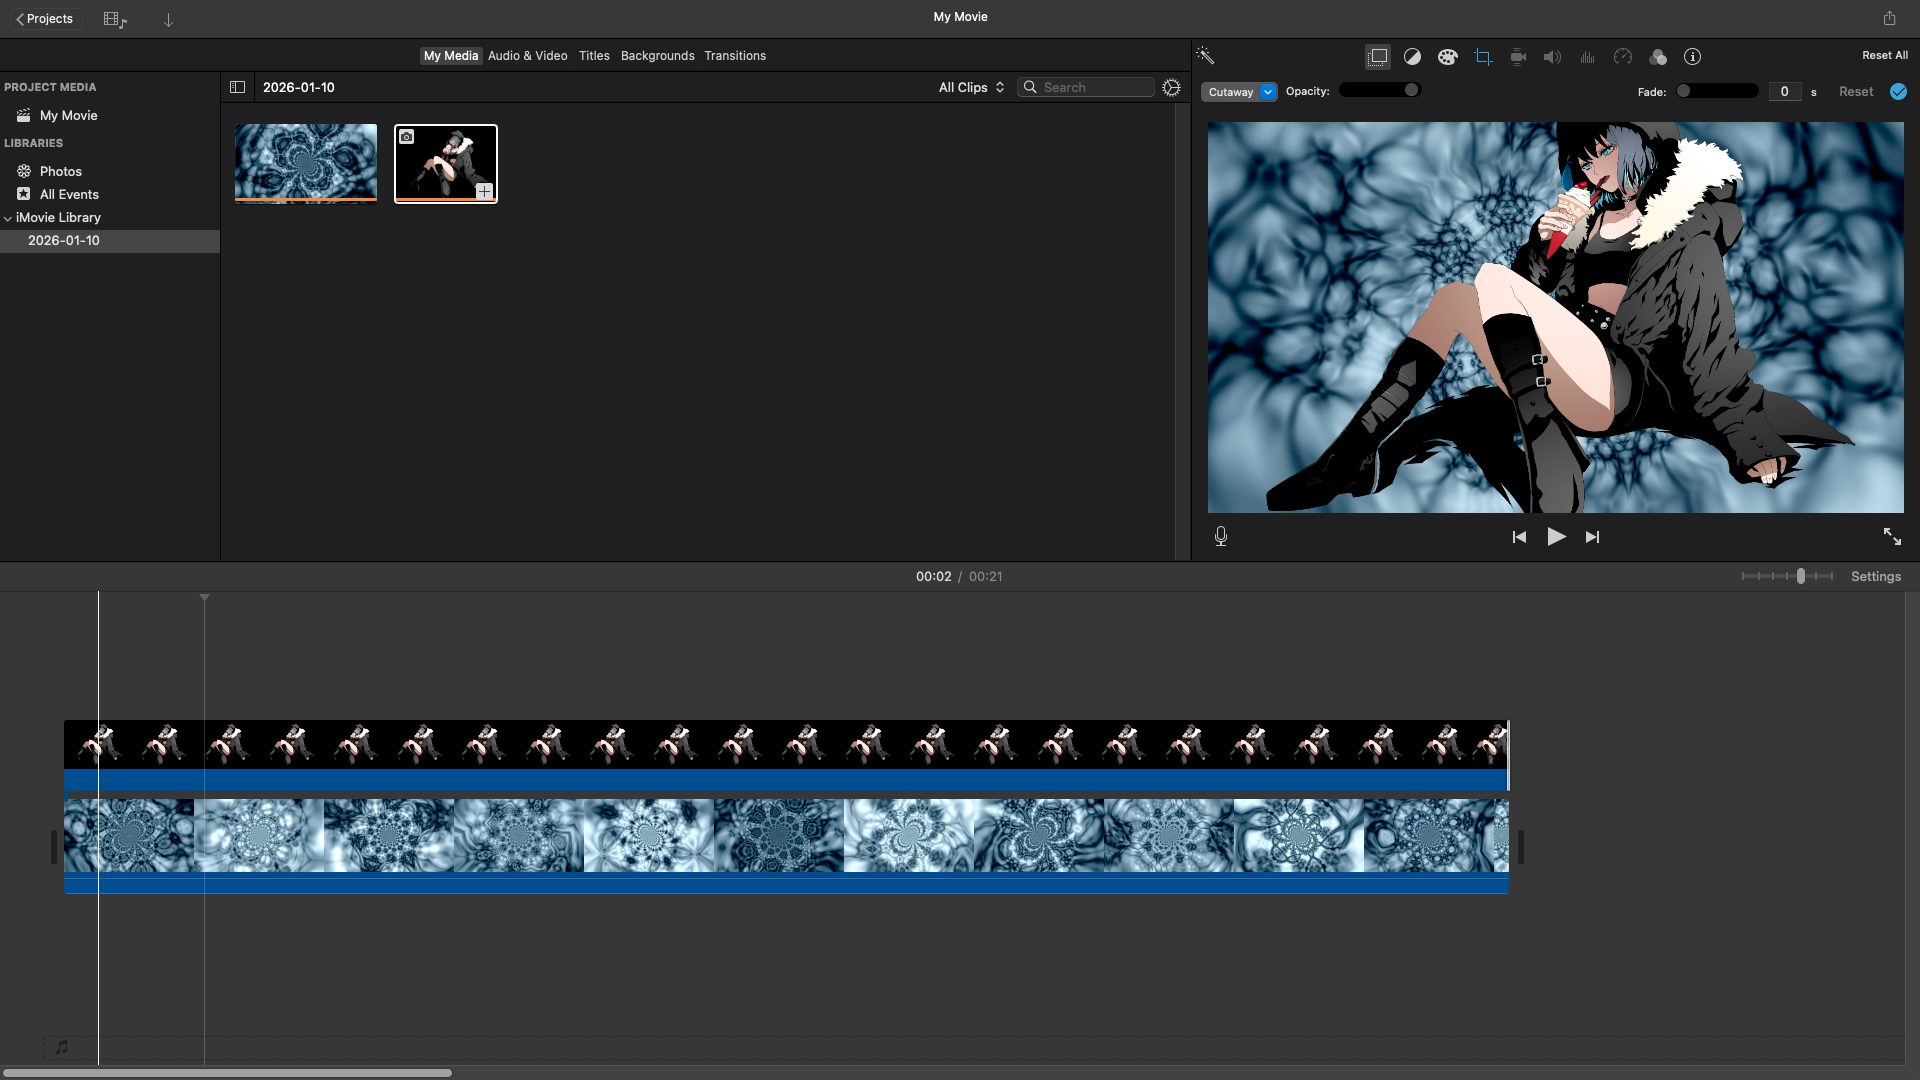Screen dimensions: 1920x1080
Task: Open the Clip Information icon
Action: point(1692,57)
